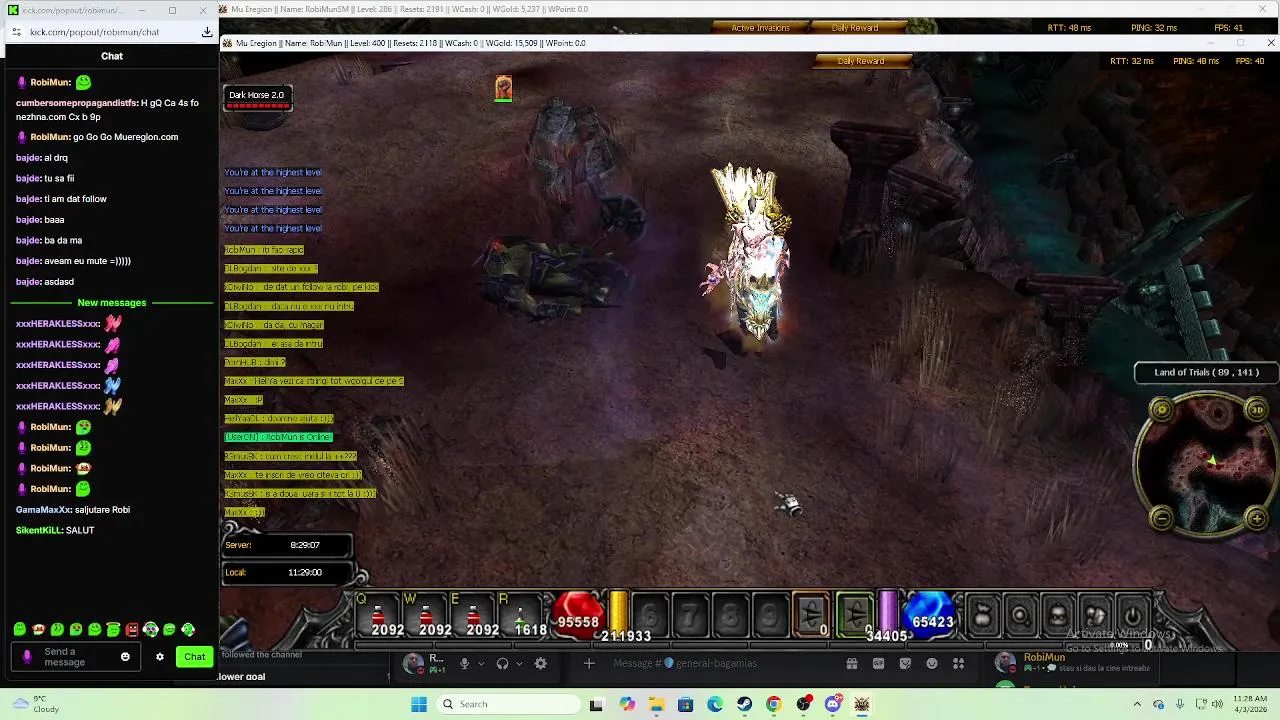Expand Discord headphone output options arrow
Image resolution: width=1280 pixels, height=720 pixels.
[518, 663]
